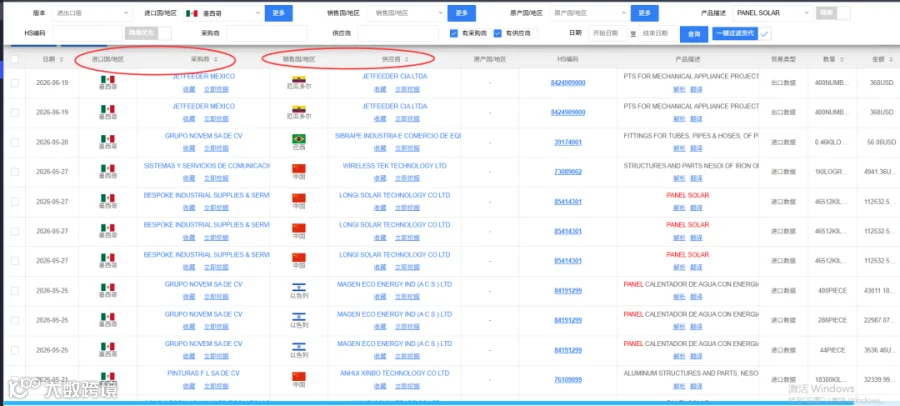Open the 开始日期 date field
Screen dimensions: 900x406
608,33
